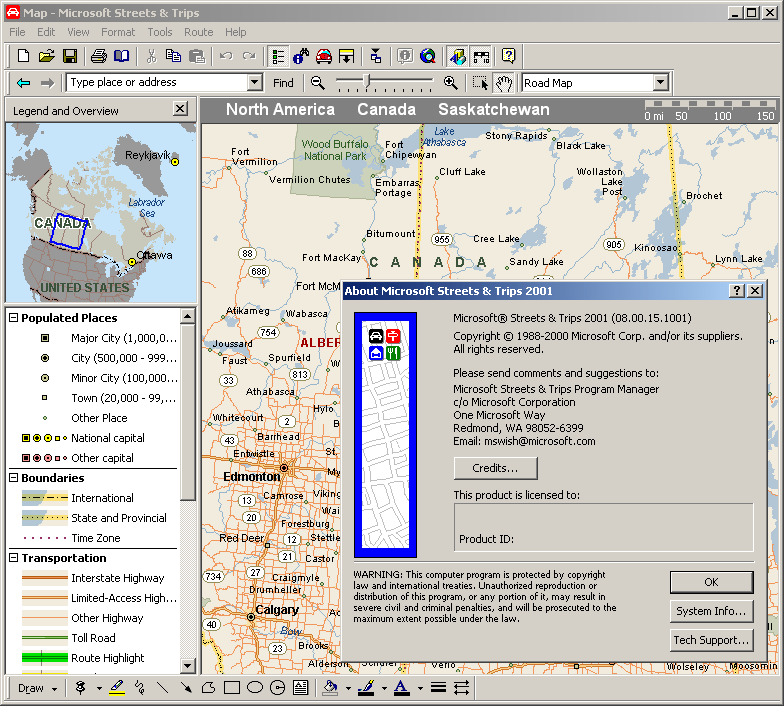Open the Font Color dropdown arrow
Image resolution: width=784 pixels, height=706 pixels.
pos(420,688)
